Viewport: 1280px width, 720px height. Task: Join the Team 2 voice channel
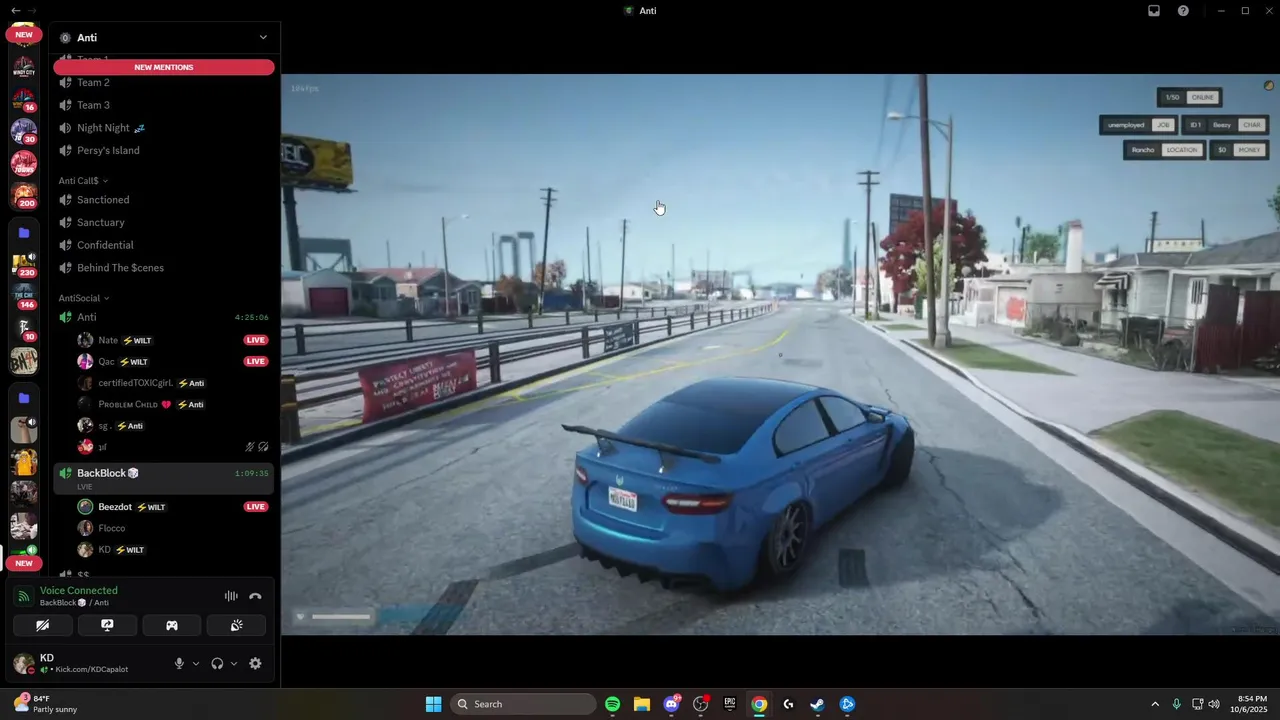point(164,82)
